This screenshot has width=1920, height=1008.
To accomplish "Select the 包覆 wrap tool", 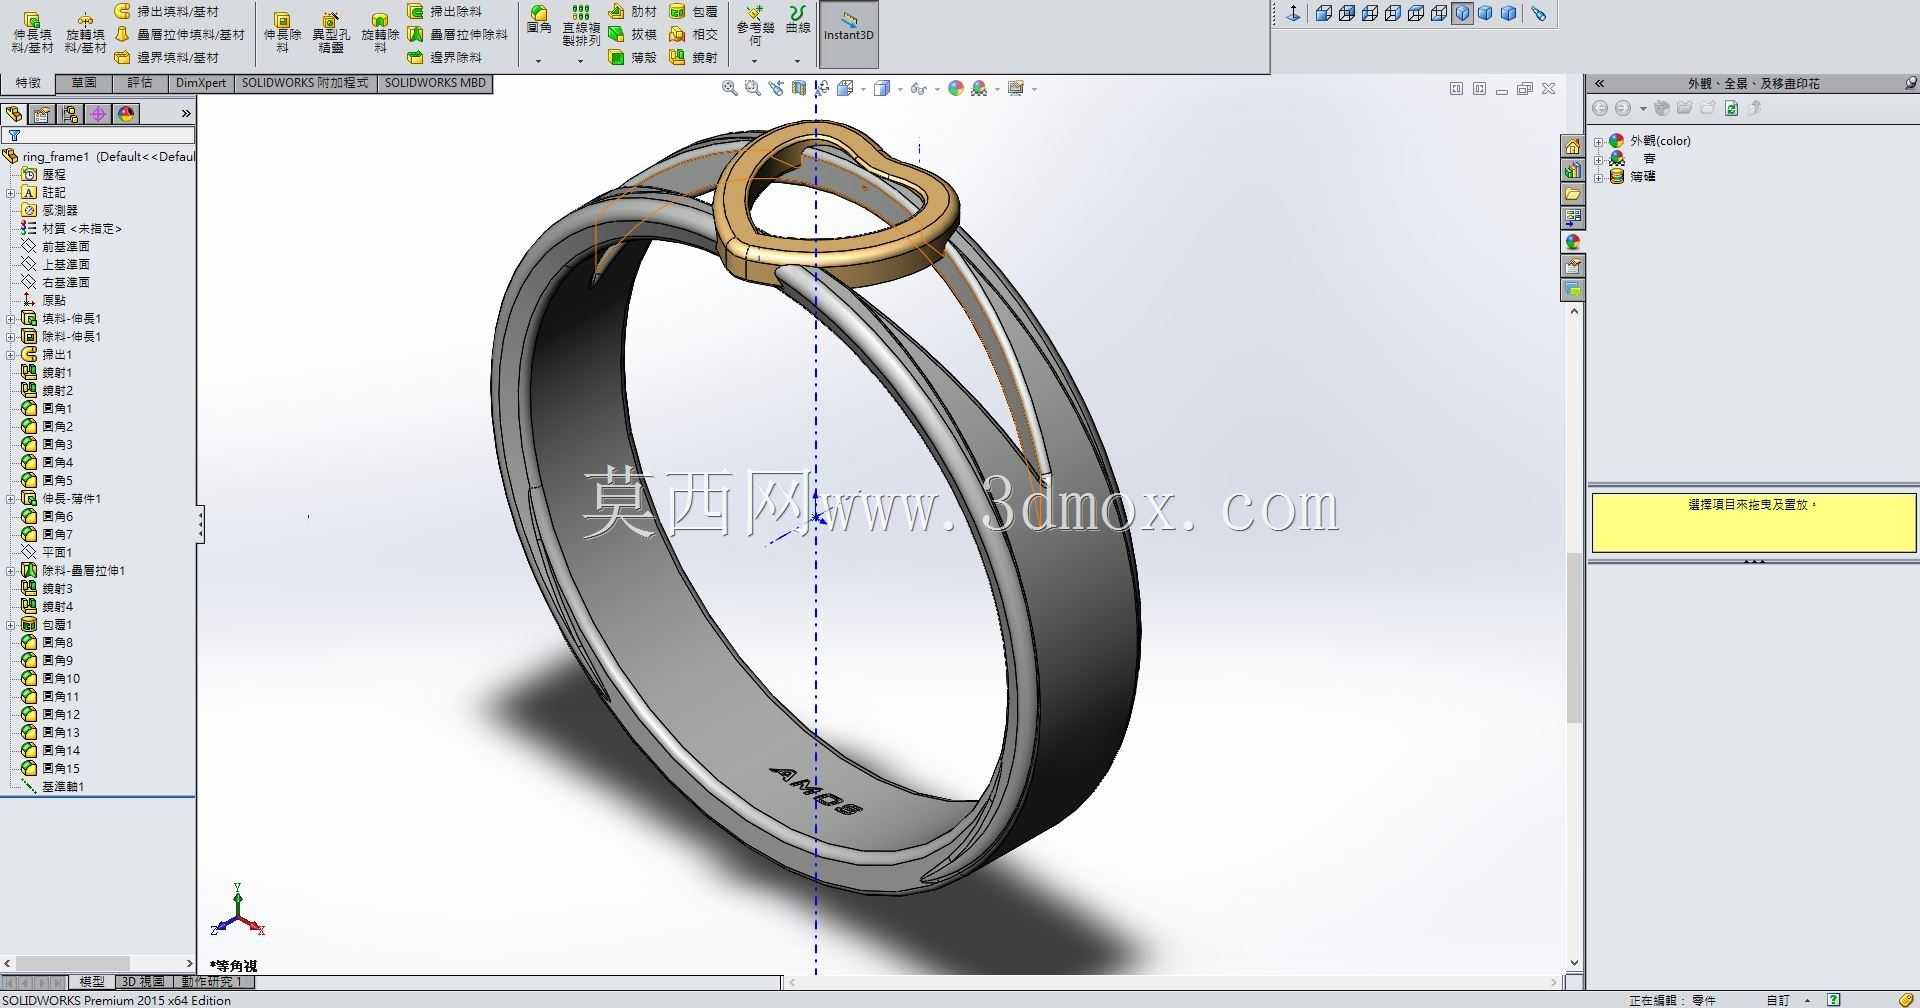I will 693,11.
